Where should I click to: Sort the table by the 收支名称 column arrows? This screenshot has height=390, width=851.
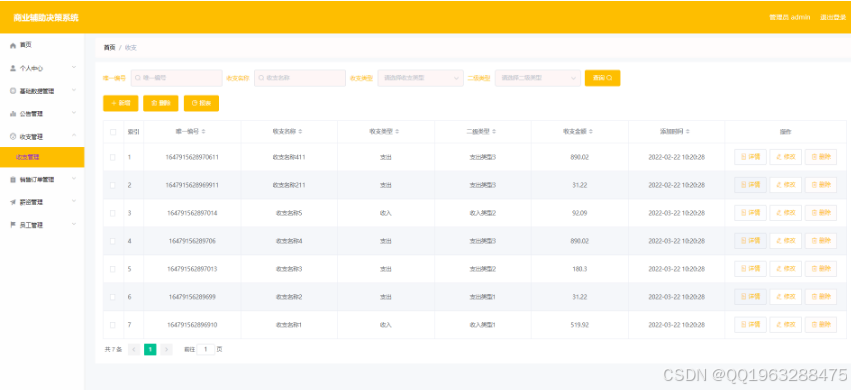pyautogui.click(x=300, y=132)
